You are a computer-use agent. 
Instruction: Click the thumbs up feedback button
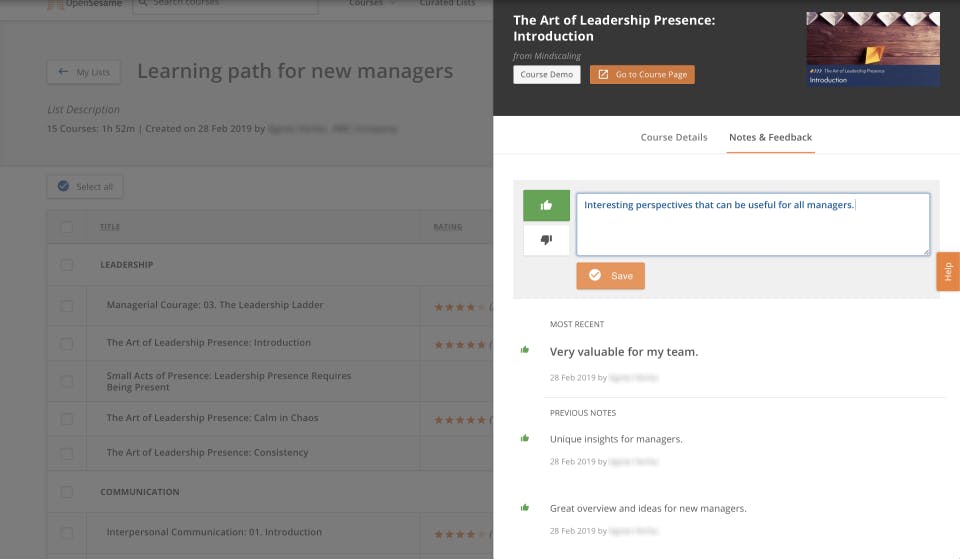click(x=546, y=205)
